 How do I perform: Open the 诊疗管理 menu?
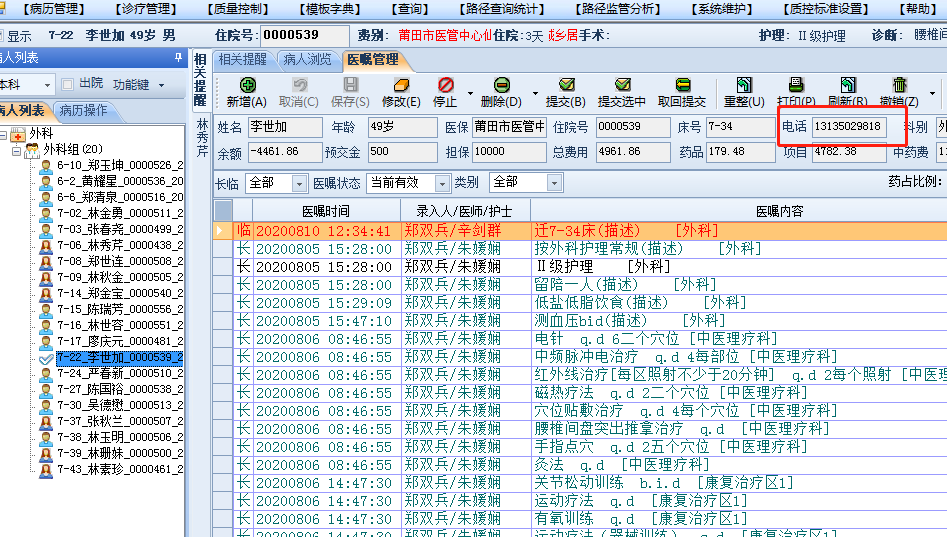(146, 9)
